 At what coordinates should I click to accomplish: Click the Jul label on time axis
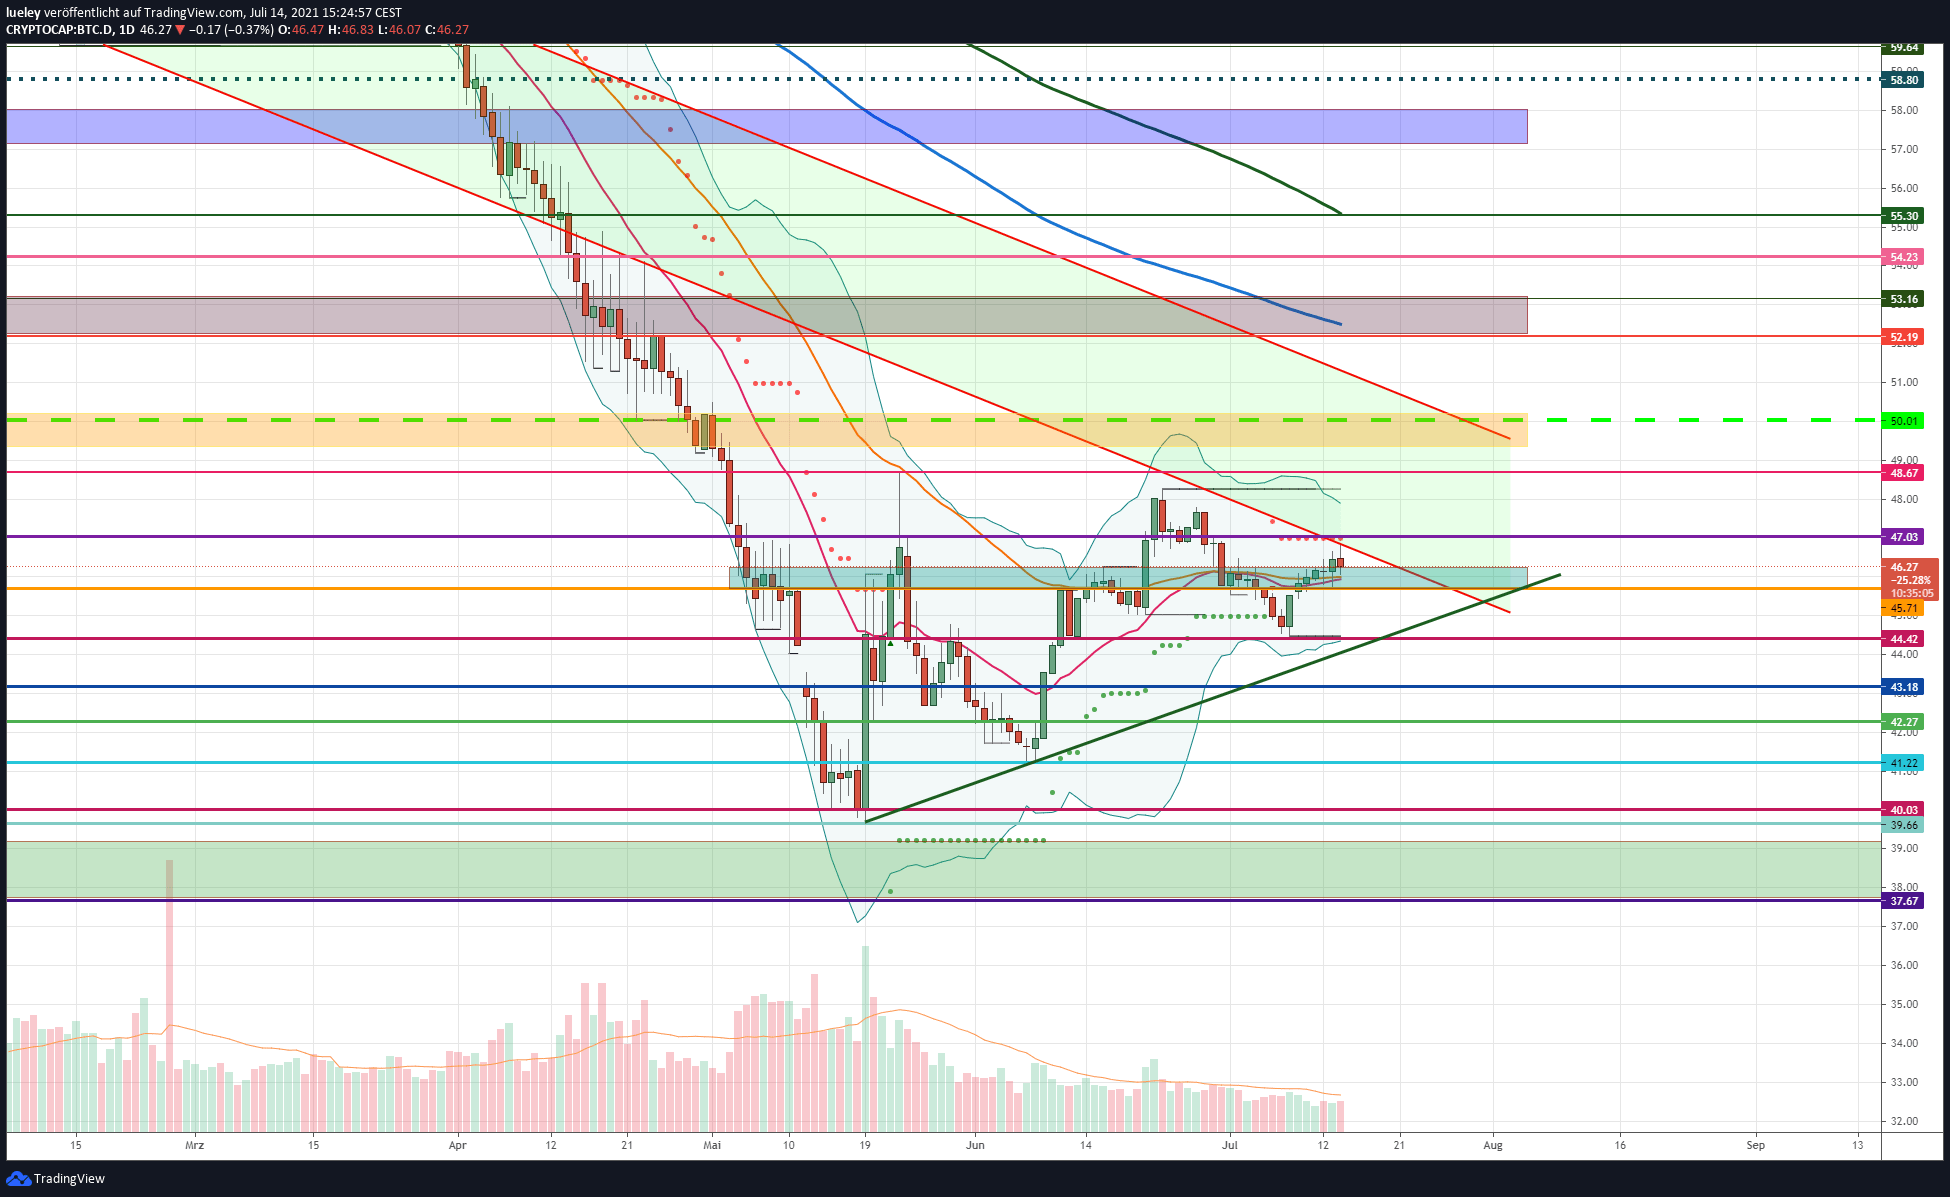tap(1230, 1145)
